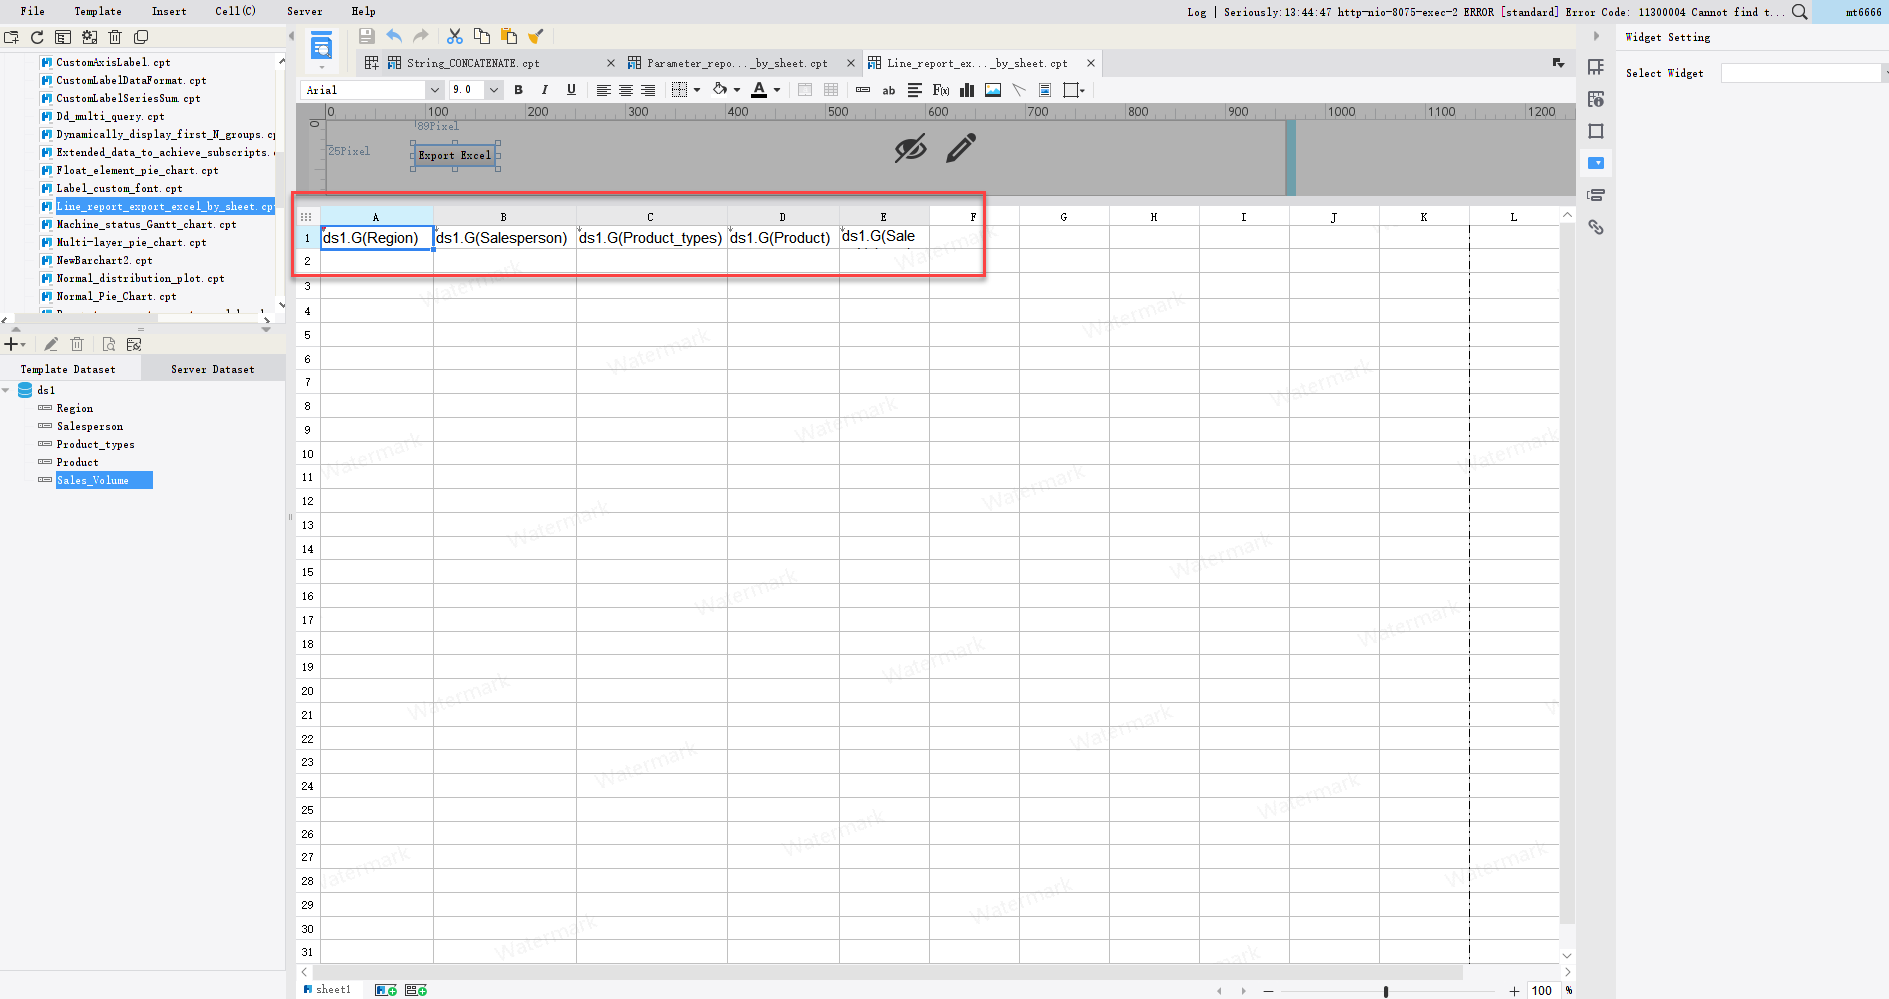Insert an image into the cell

[992, 90]
